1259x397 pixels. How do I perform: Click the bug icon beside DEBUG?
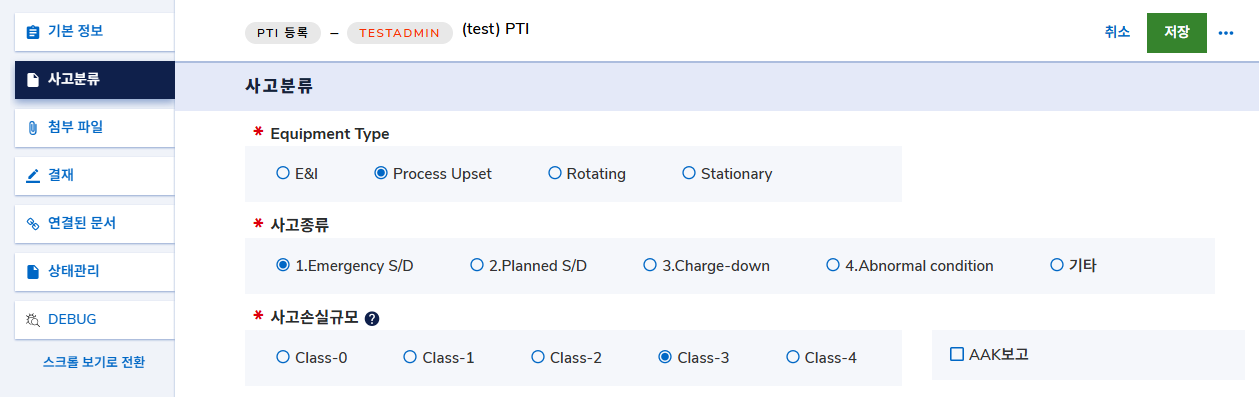[x=33, y=320]
